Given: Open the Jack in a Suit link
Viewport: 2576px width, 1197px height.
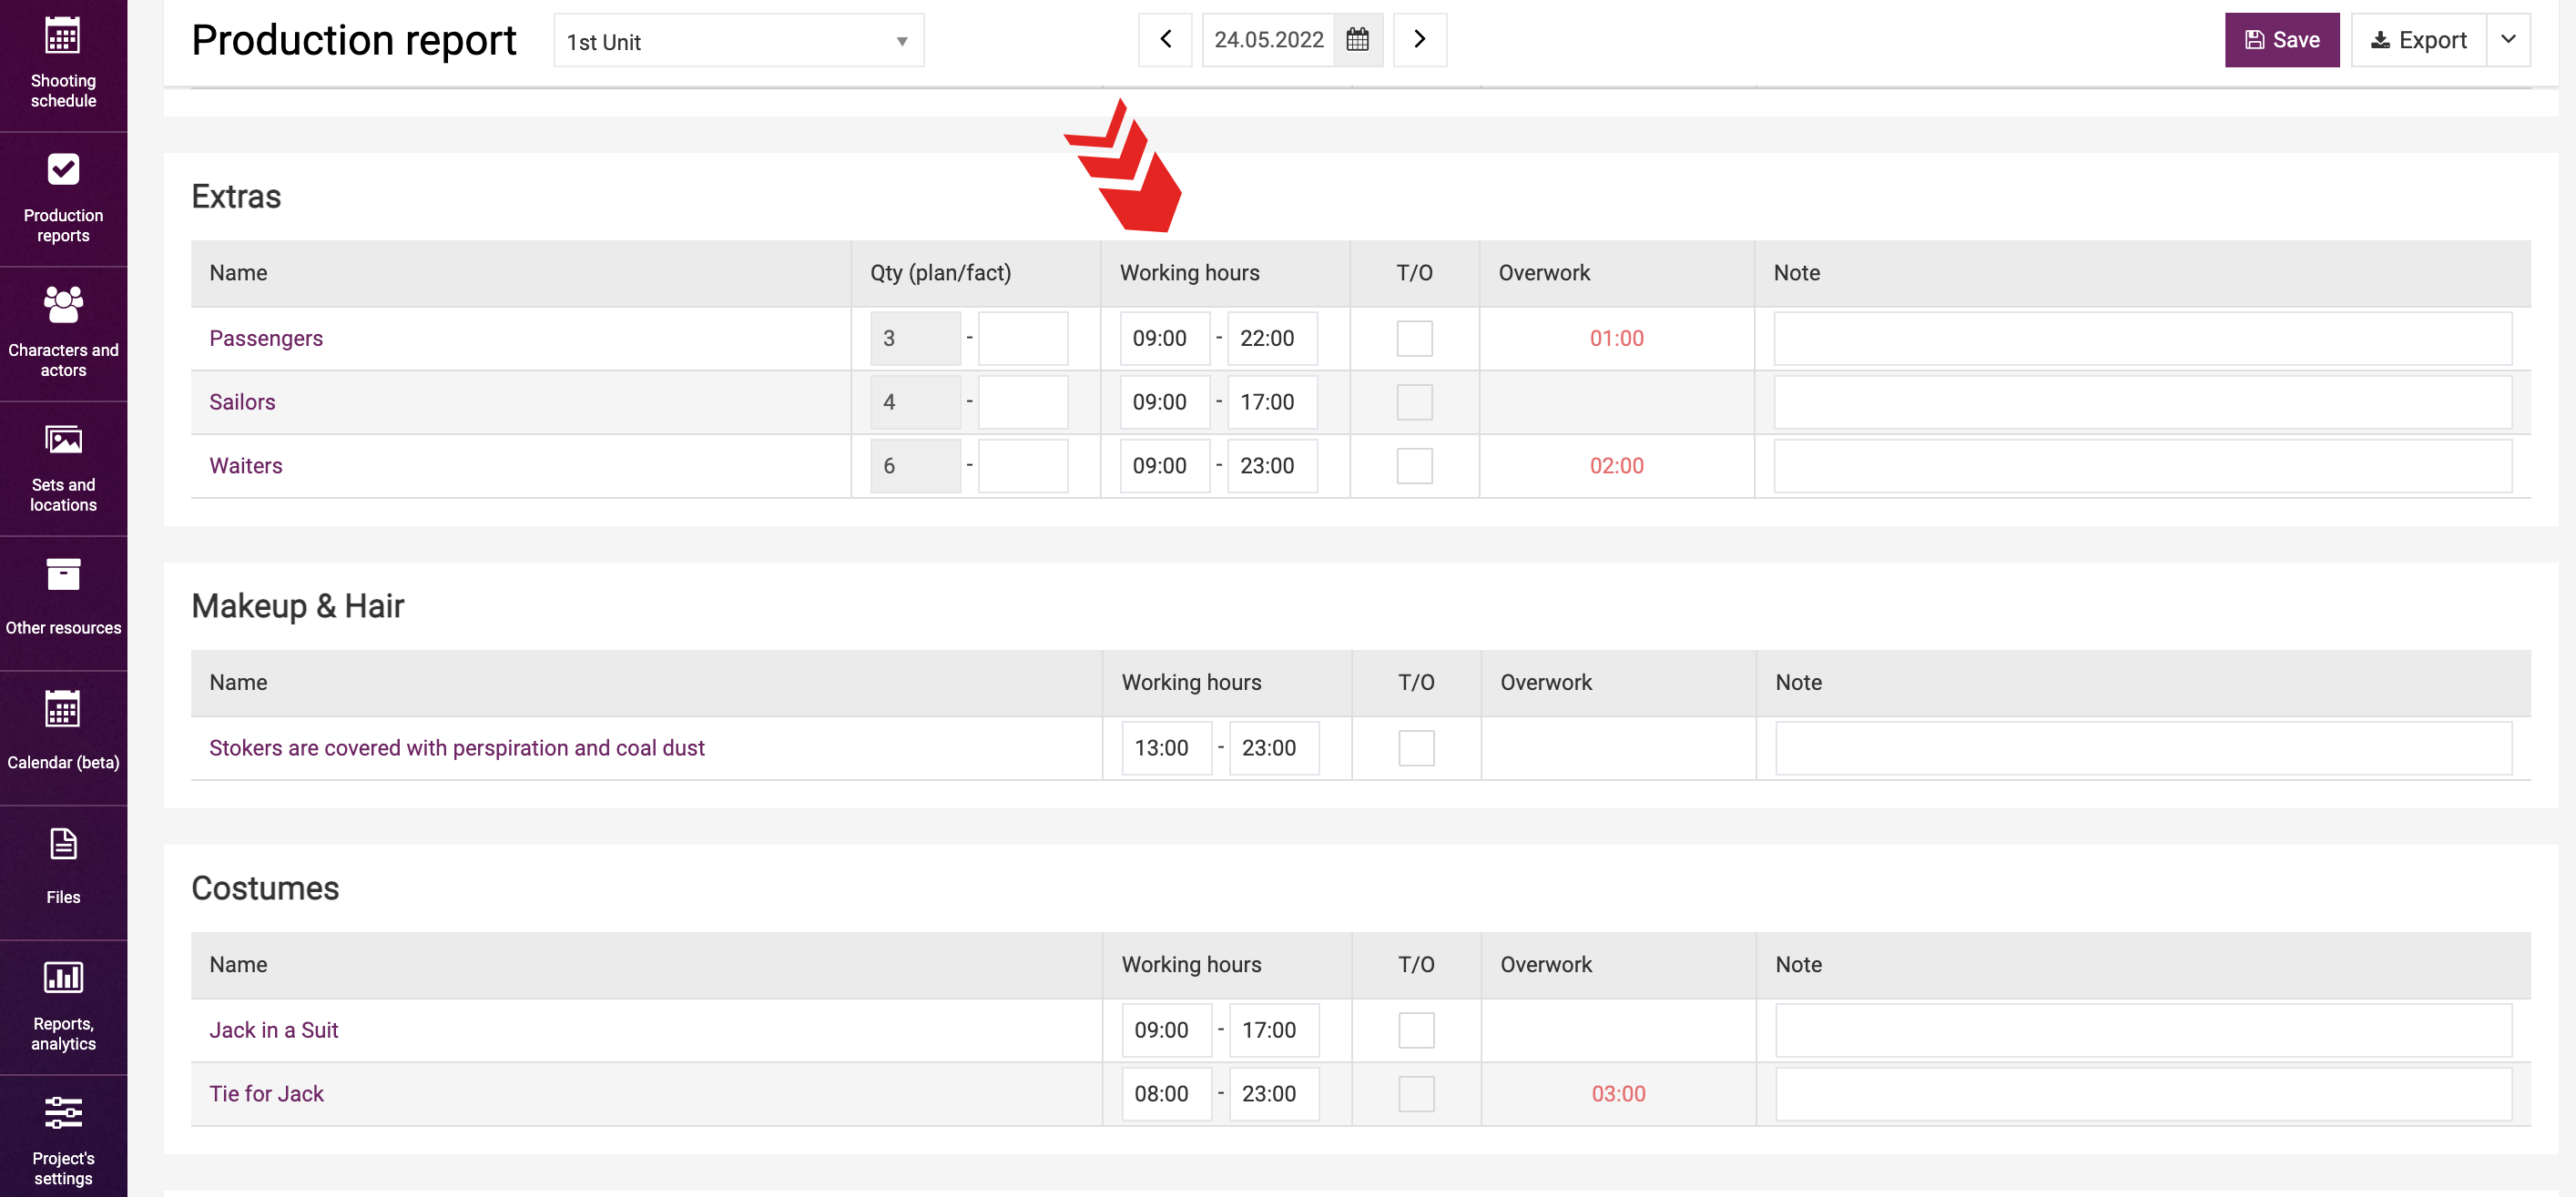Looking at the screenshot, I should click(274, 1030).
